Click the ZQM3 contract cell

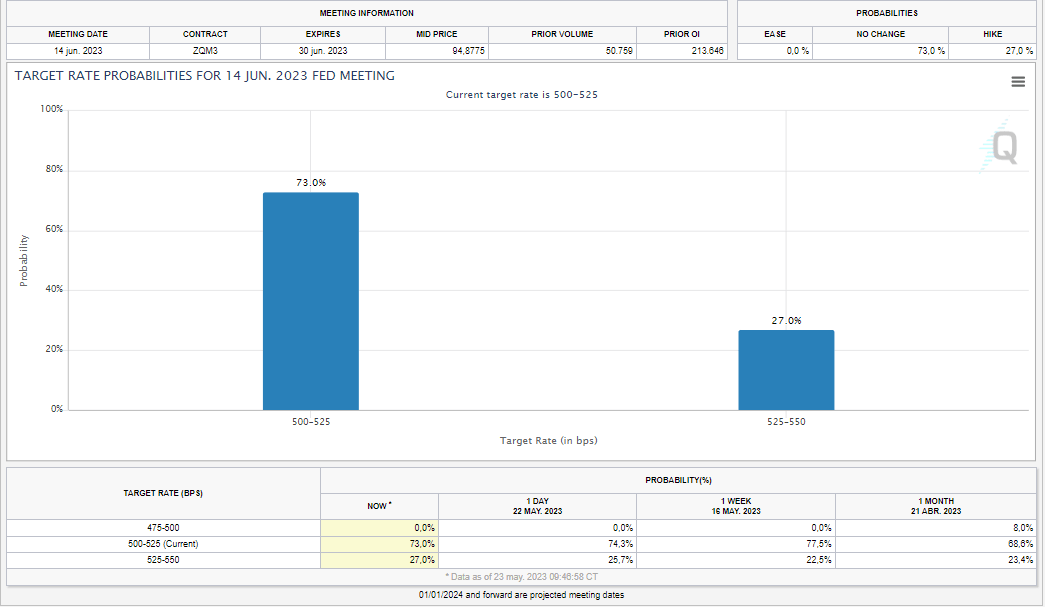coord(204,48)
